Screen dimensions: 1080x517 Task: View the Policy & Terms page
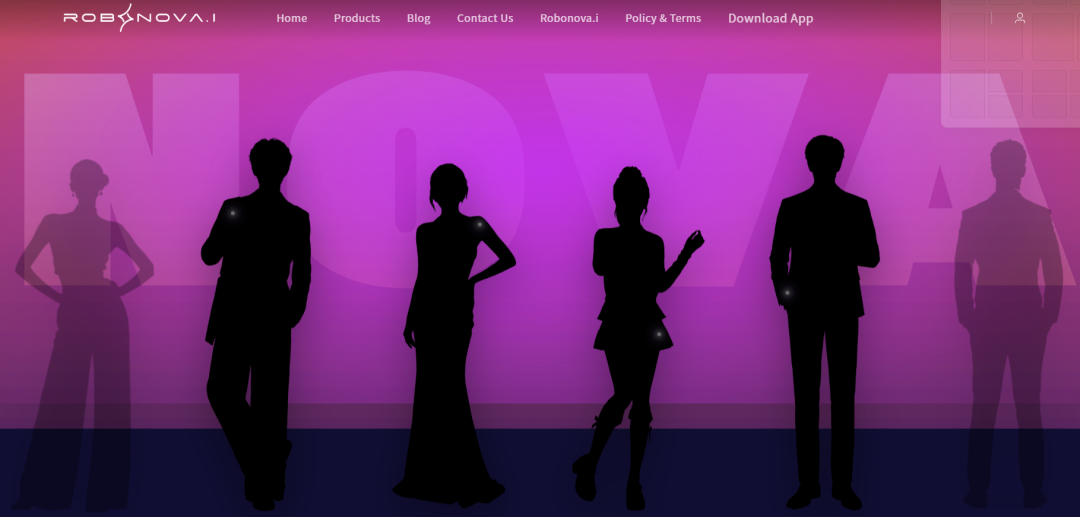coord(663,18)
